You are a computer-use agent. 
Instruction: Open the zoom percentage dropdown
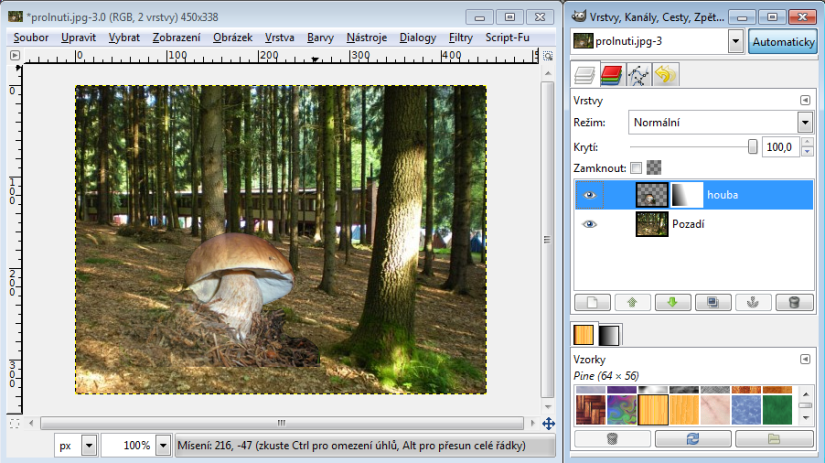(x=163, y=446)
